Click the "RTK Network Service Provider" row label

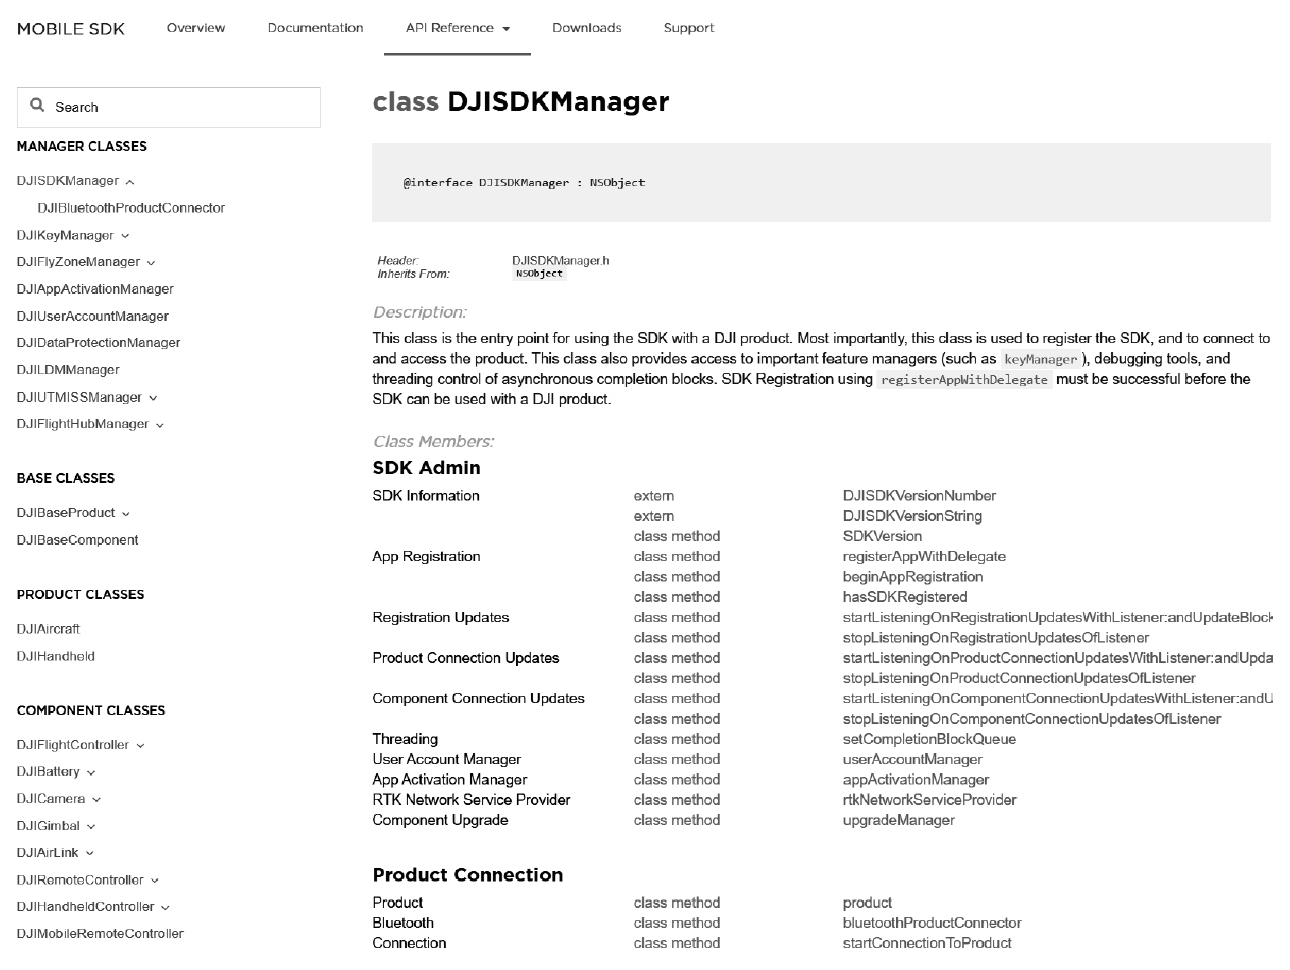pyautogui.click(x=471, y=800)
